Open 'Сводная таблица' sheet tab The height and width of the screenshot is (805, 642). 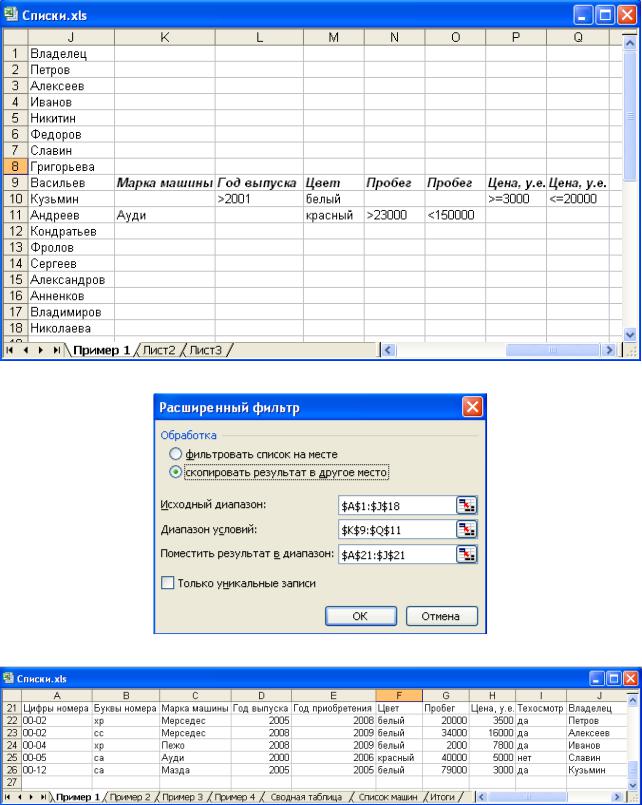[306, 797]
